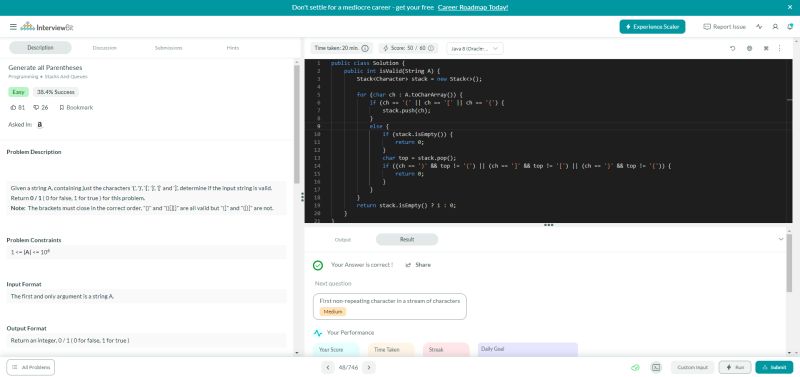This screenshot has width=800, height=377.
Task: Open Report Issue
Action: [724, 27]
